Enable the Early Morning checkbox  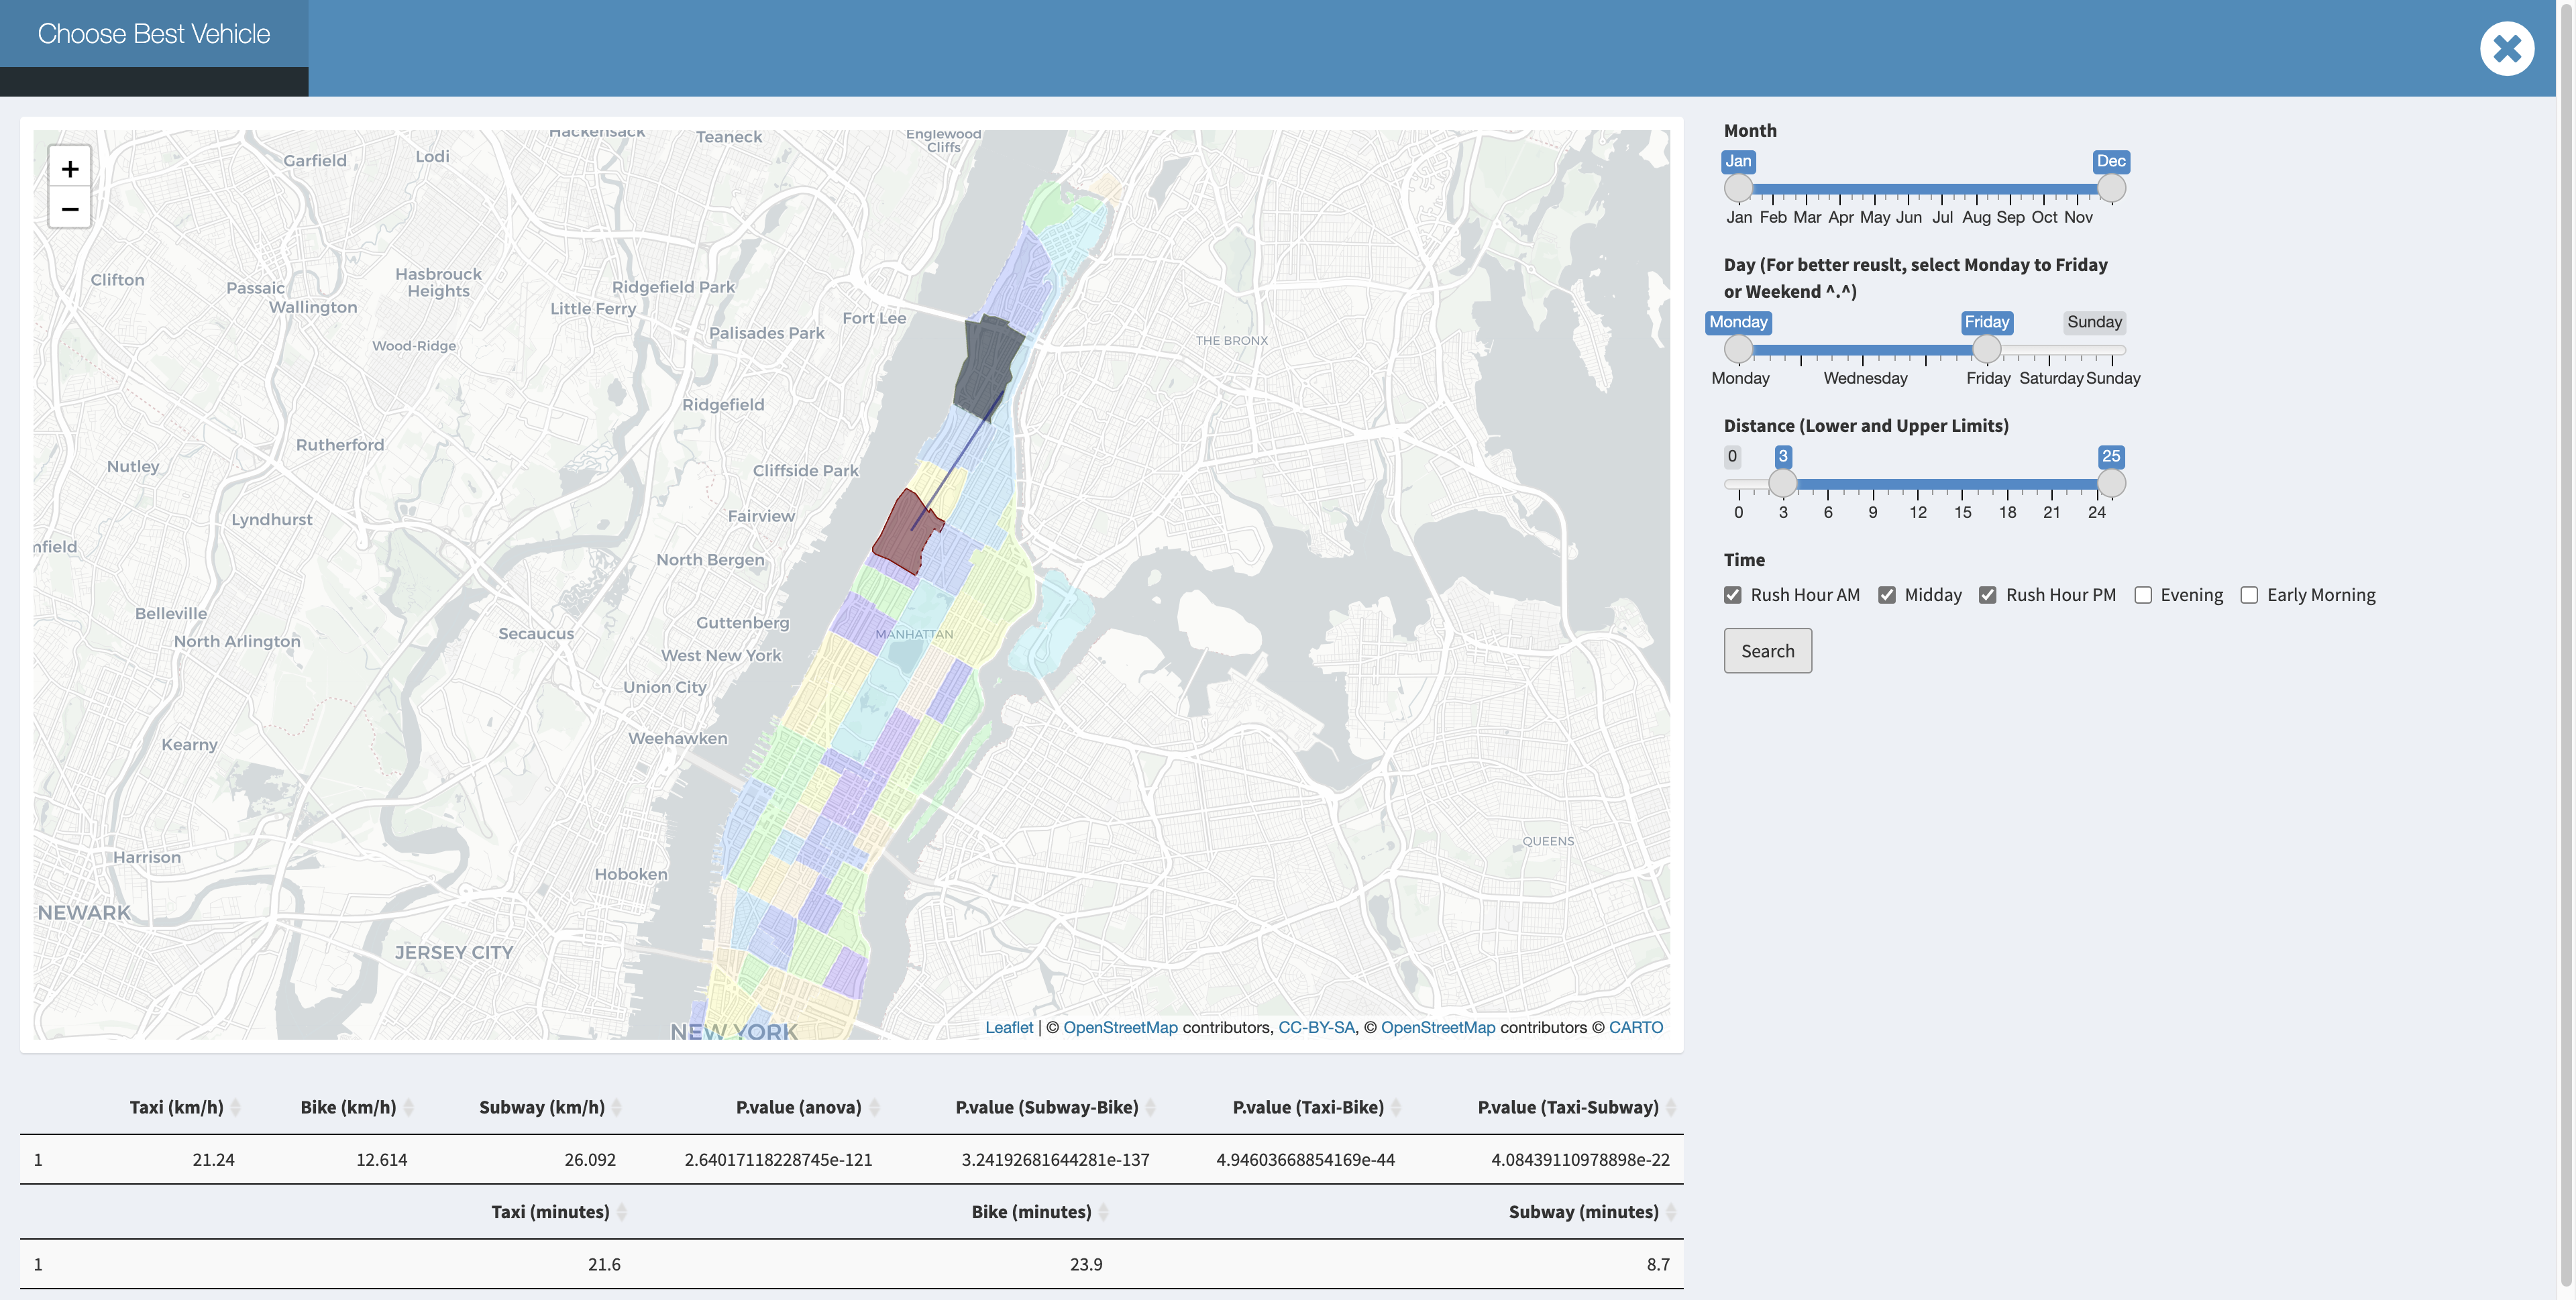pyautogui.click(x=2249, y=595)
